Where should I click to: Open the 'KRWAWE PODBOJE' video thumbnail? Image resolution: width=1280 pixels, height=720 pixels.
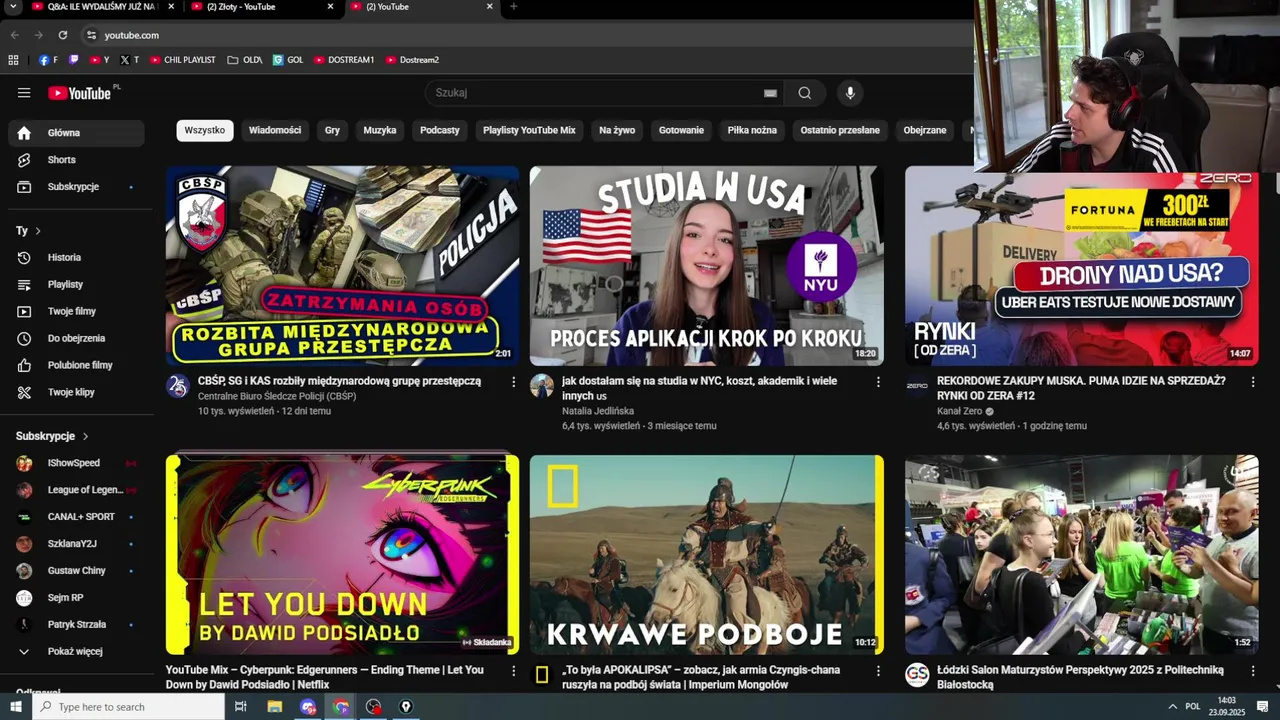pyautogui.click(x=707, y=555)
